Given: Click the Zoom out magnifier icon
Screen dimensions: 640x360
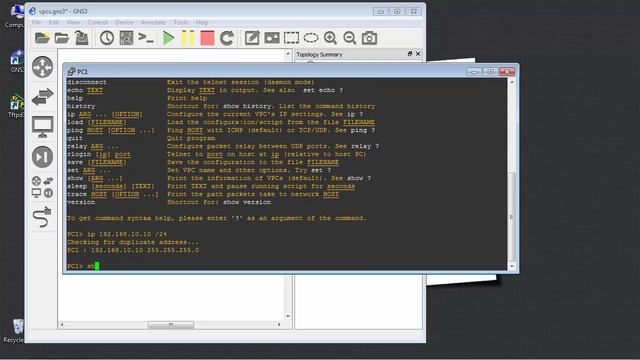Looking at the screenshot, I should 350,38.
